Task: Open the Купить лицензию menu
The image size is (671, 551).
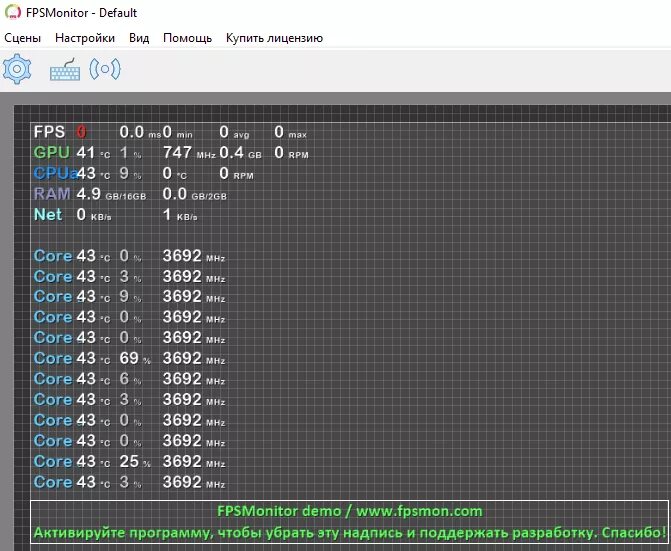Action: (274, 38)
